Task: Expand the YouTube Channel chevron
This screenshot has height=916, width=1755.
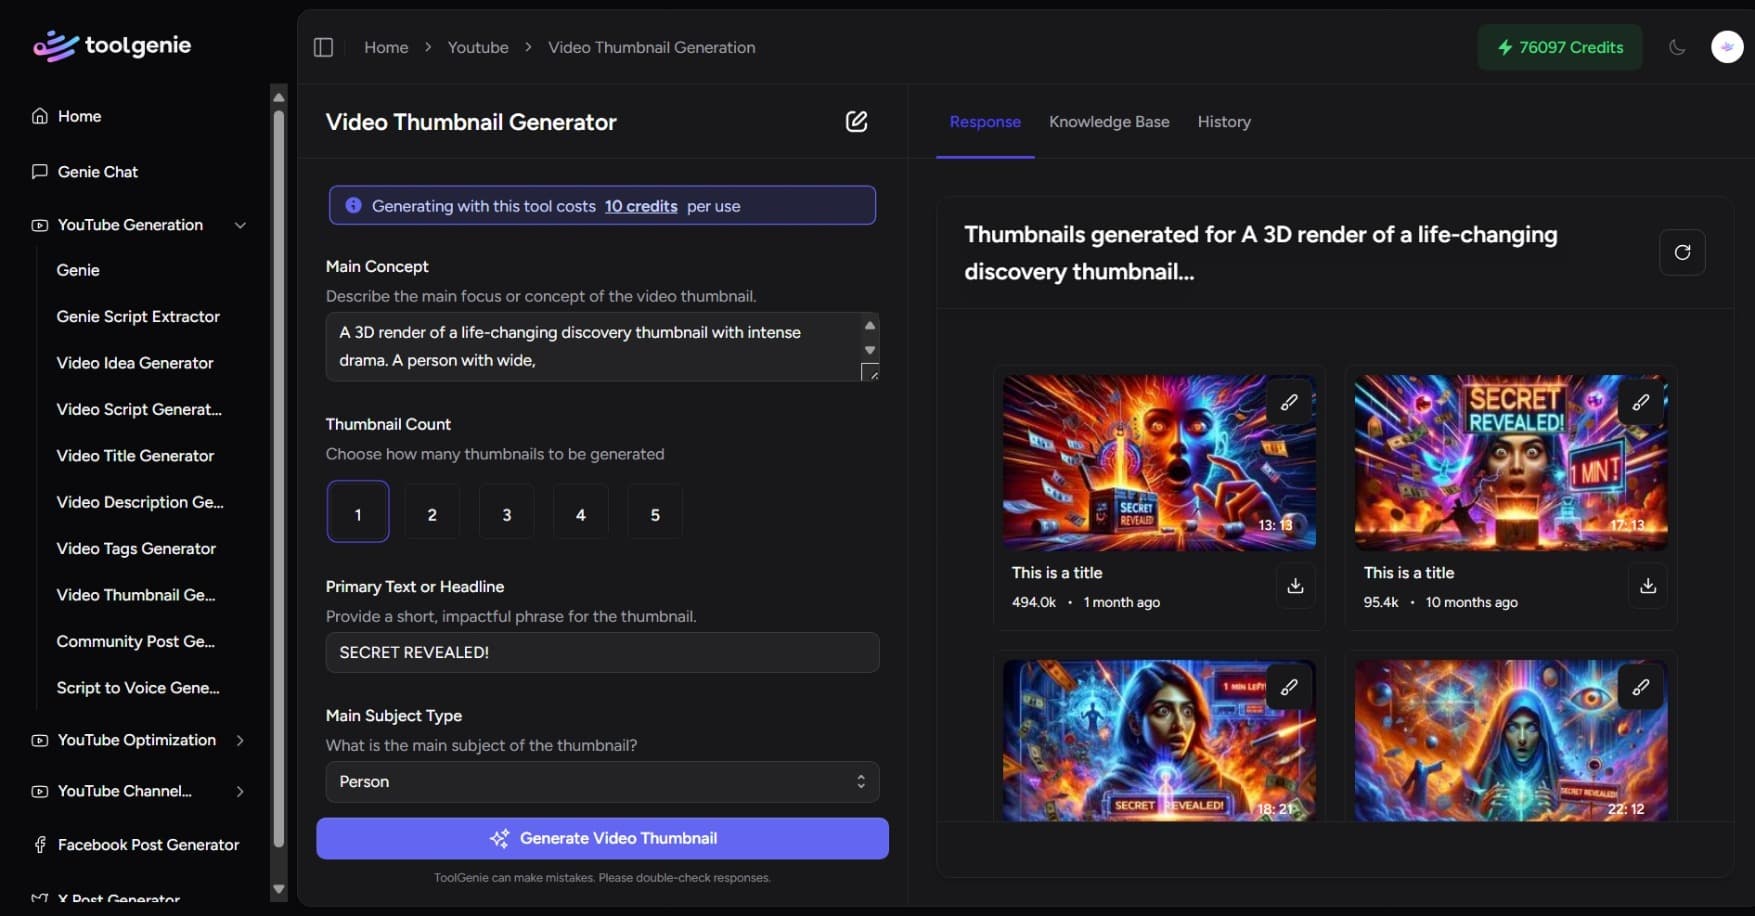Action: (x=240, y=791)
